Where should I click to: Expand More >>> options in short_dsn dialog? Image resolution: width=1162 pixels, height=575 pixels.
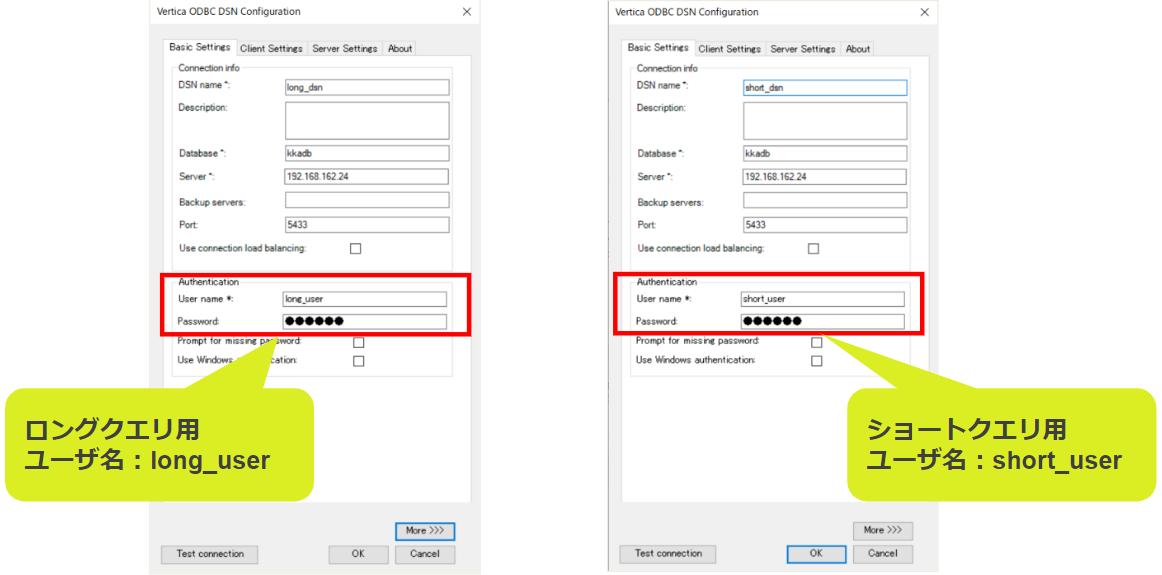tap(882, 530)
